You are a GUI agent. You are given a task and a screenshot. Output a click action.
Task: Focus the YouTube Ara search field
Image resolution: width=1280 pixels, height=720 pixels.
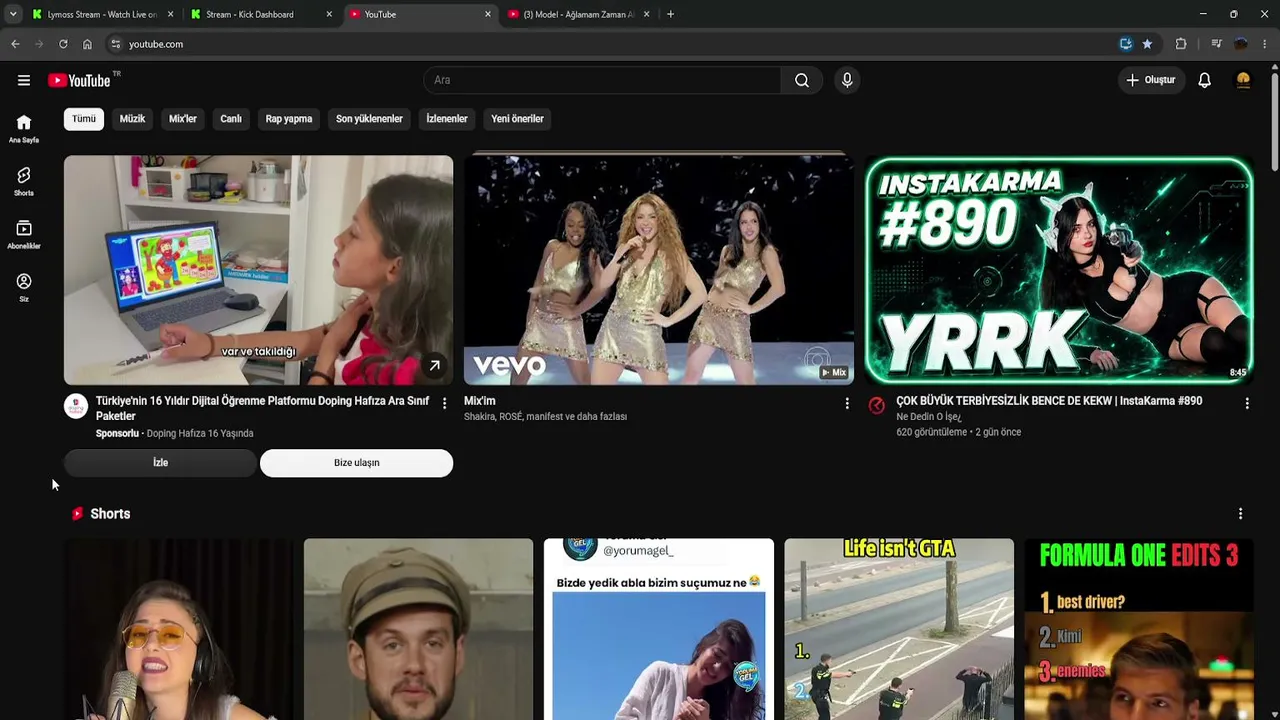(602, 80)
